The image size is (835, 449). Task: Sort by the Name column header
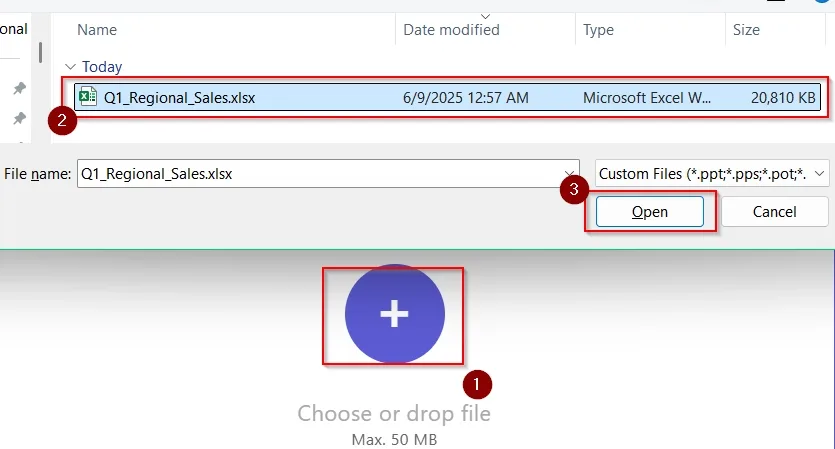(x=97, y=30)
